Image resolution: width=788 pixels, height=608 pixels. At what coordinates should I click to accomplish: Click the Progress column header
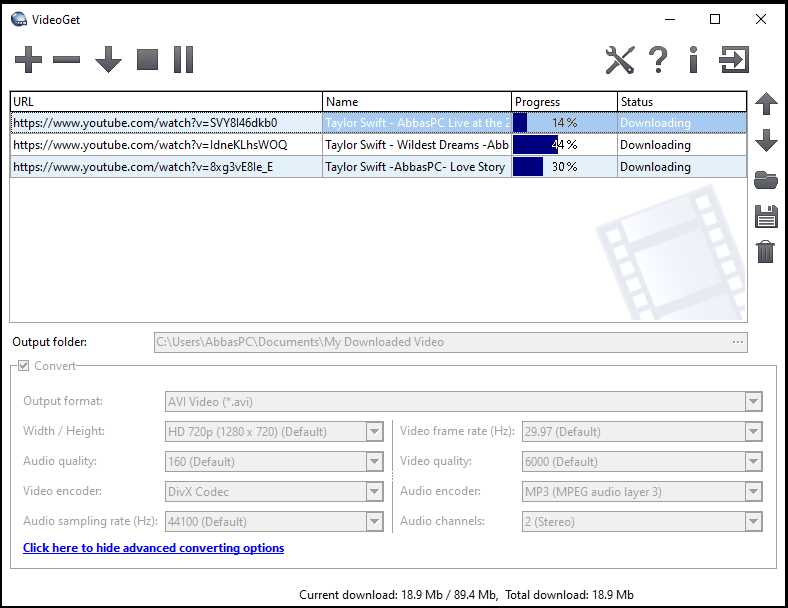click(x=564, y=102)
